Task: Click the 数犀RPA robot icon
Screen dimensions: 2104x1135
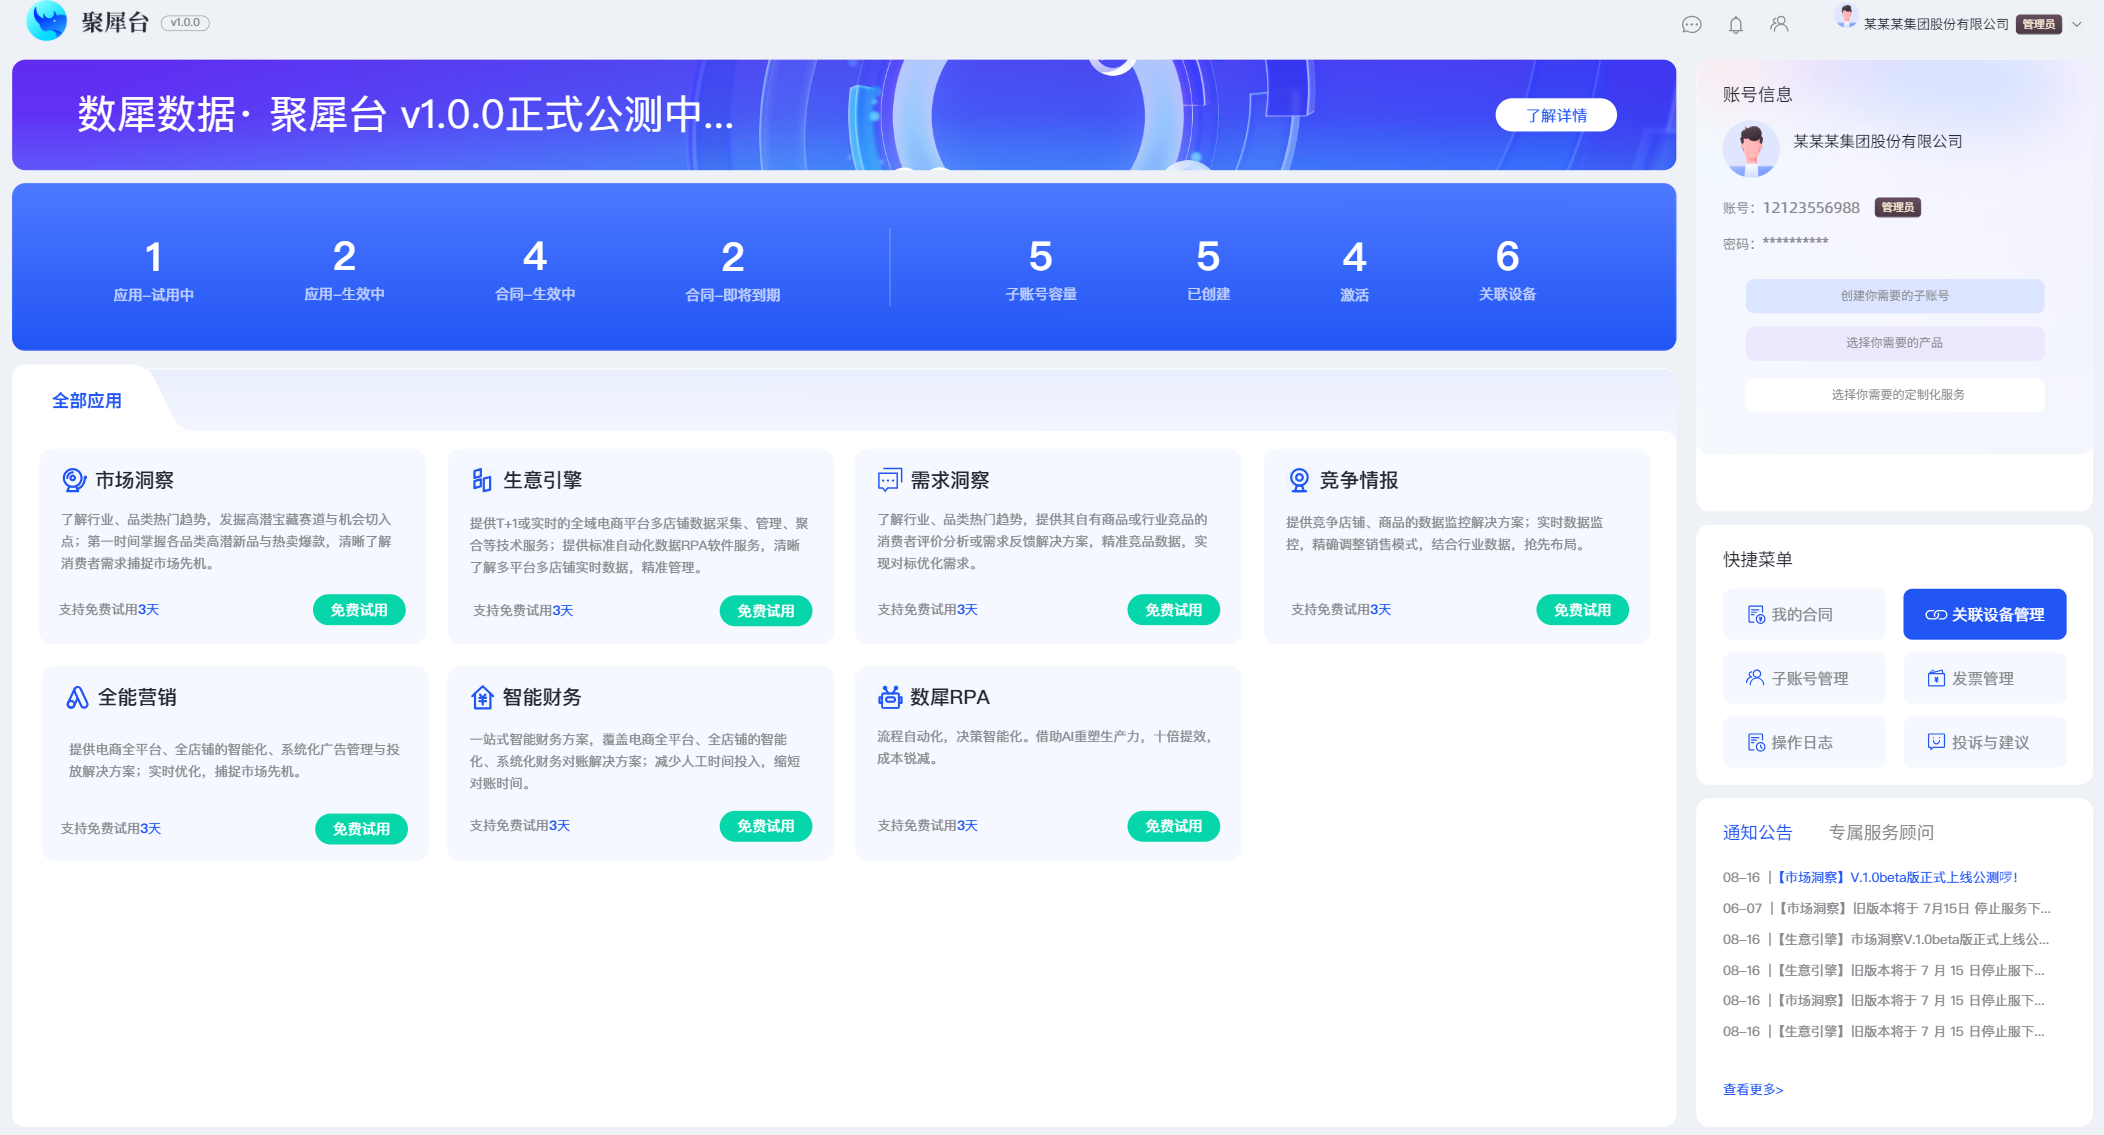Action: [889, 697]
